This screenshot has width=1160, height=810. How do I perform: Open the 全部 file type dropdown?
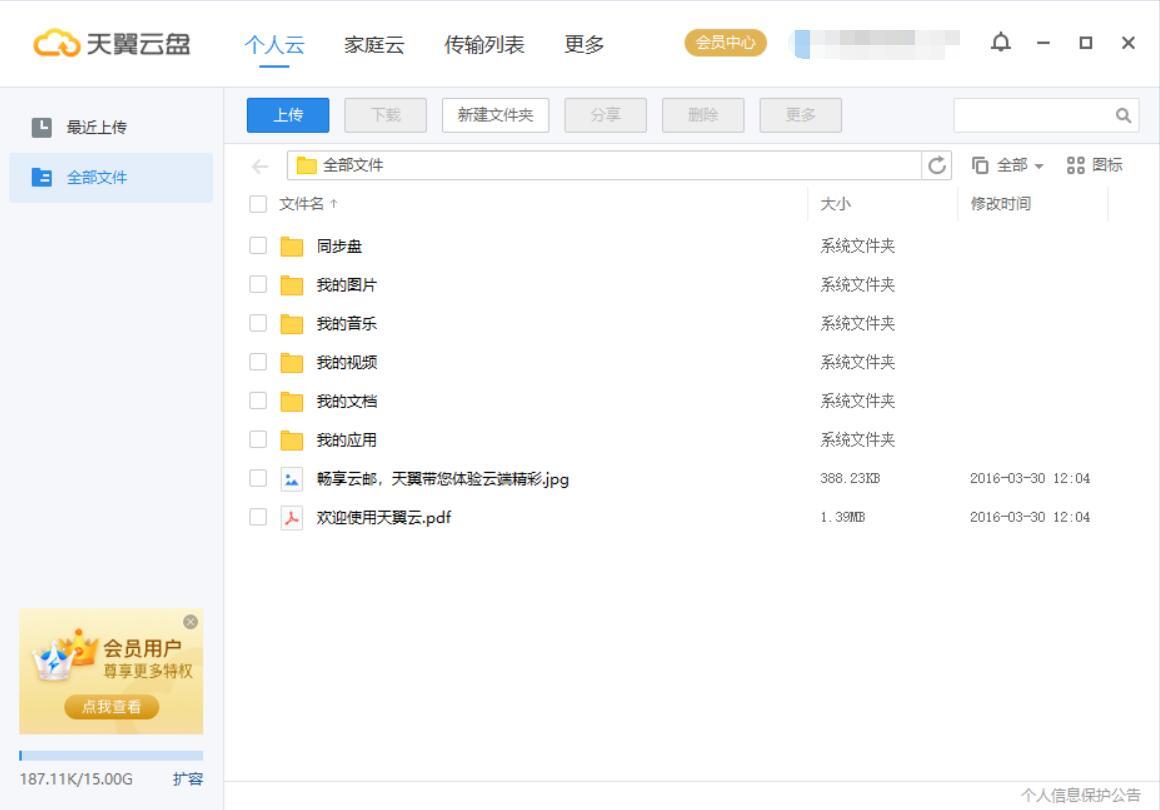click(x=1019, y=165)
